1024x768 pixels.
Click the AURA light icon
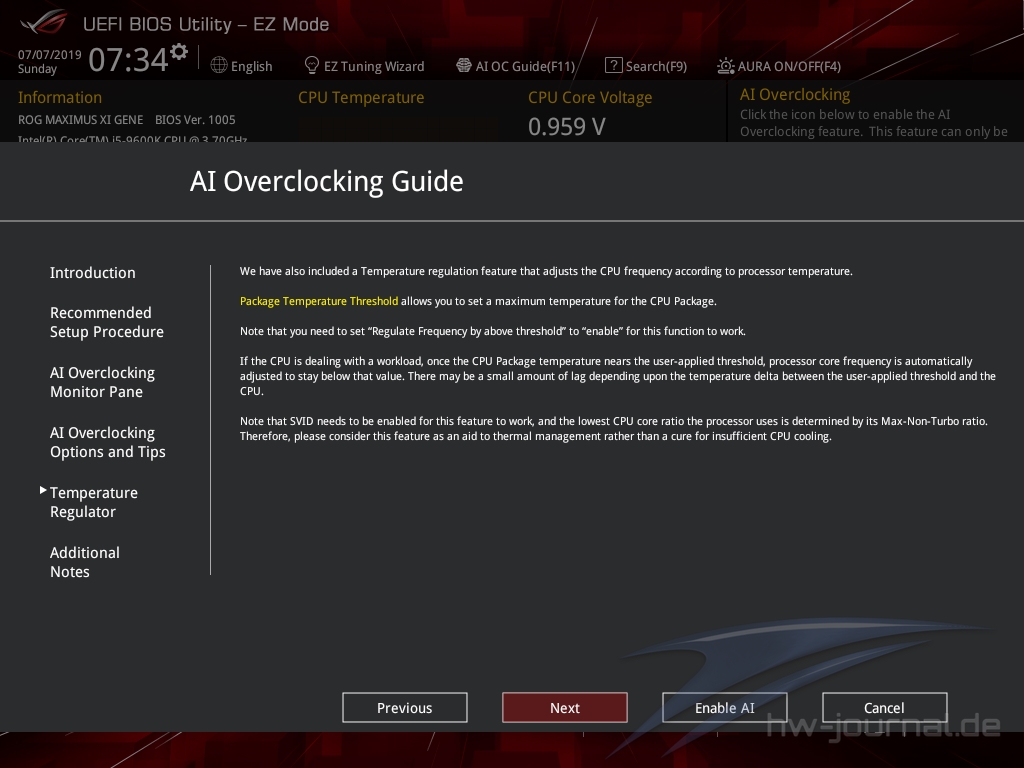click(x=726, y=66)
